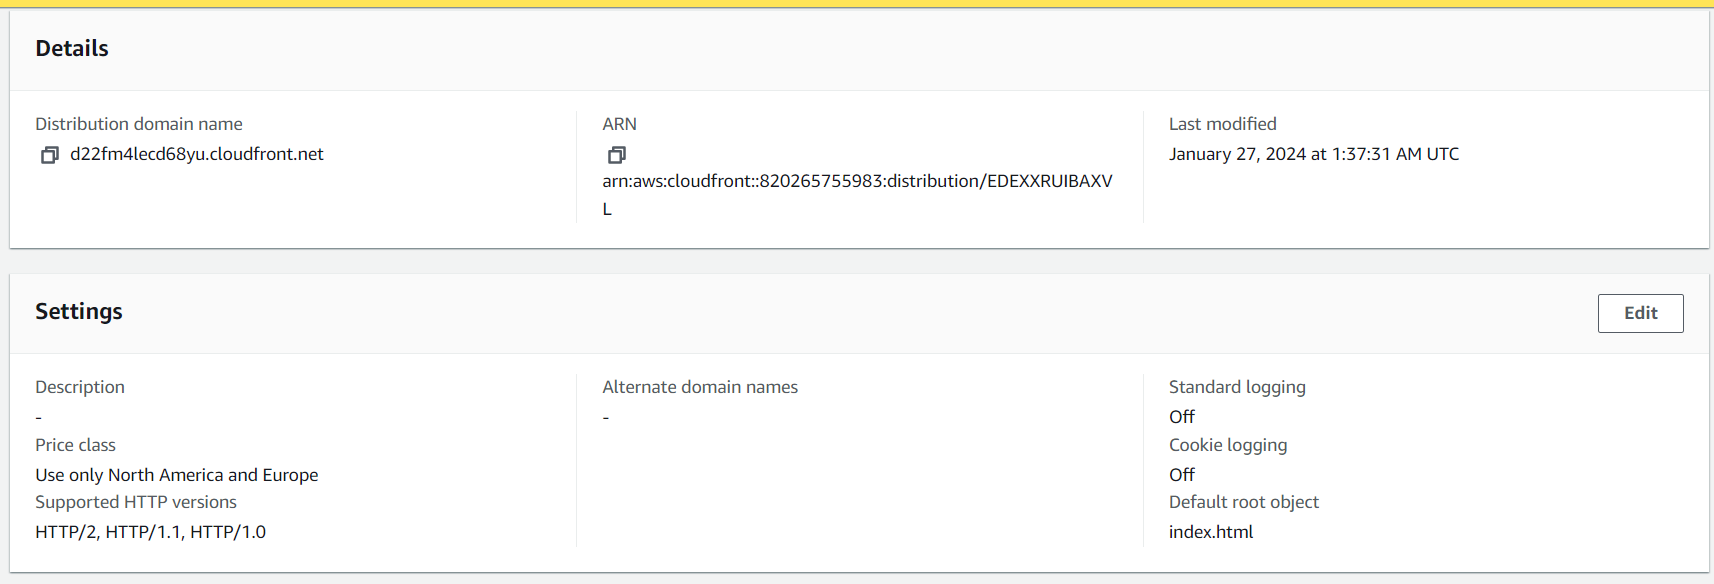Click the d22fm4lecd68yu.cloudfront.net domain text

(x=197, y=154)
